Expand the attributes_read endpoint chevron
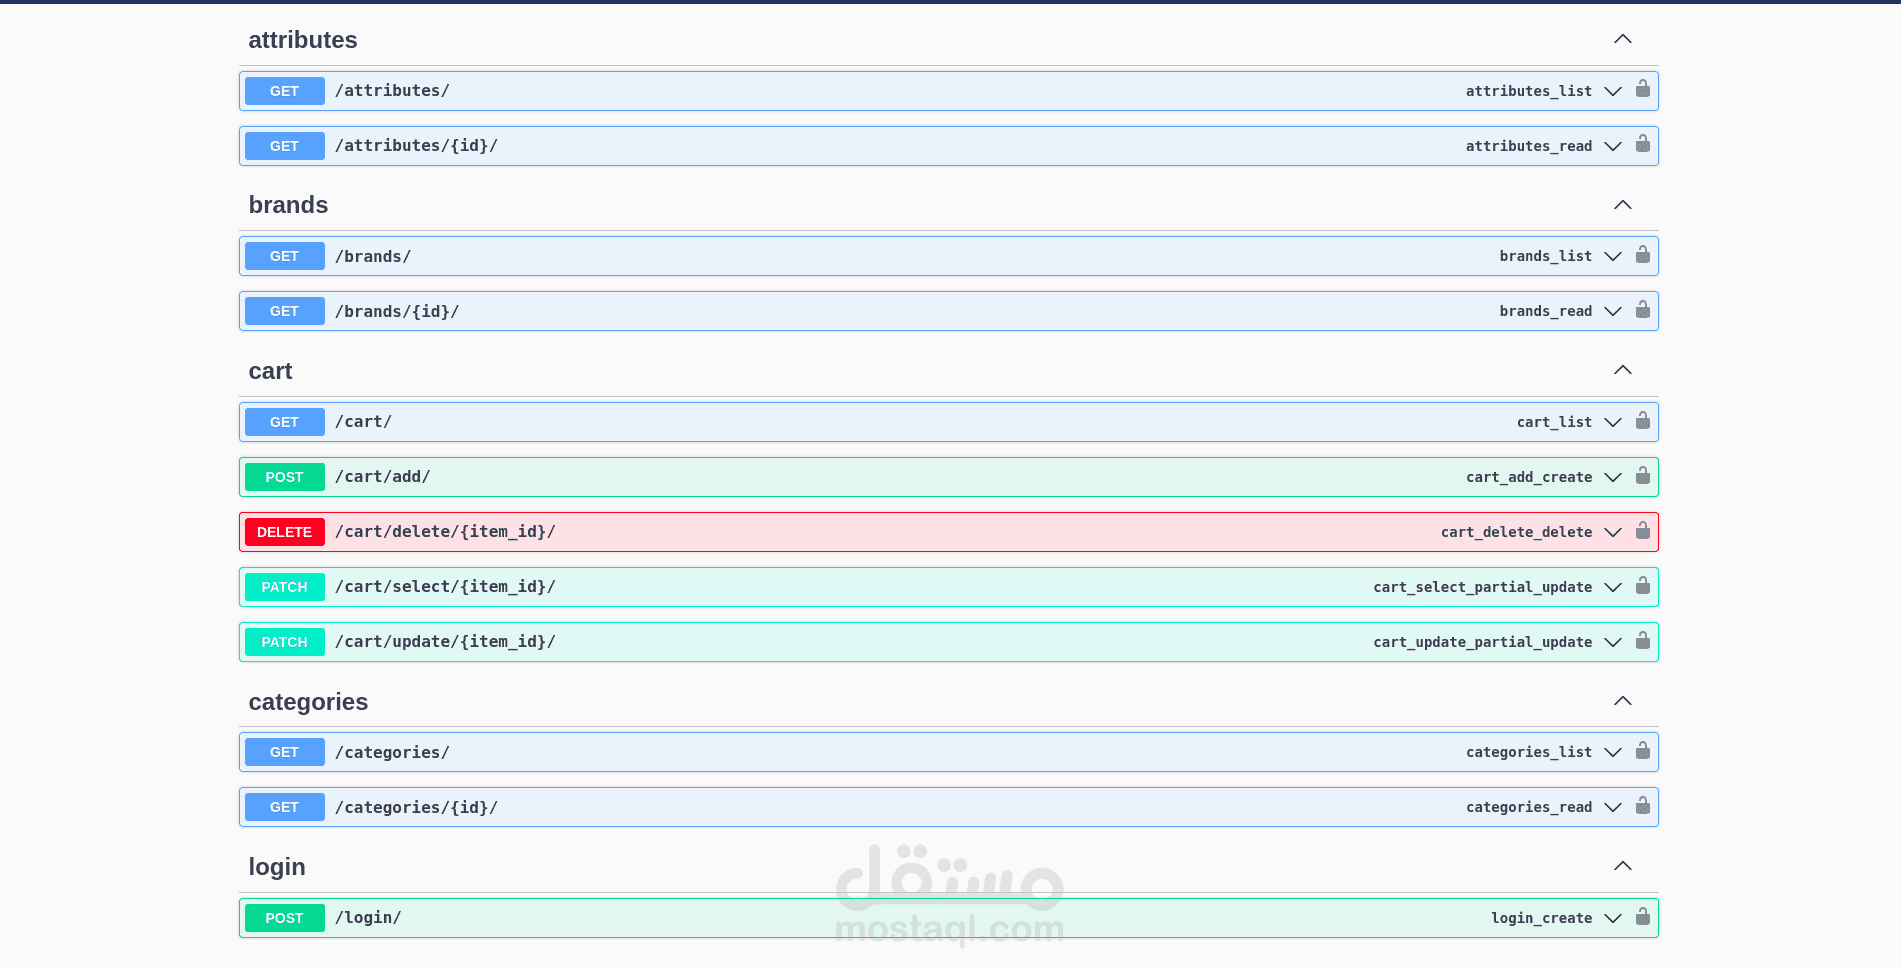1901x968 pixels. [x=1613, y=146]
